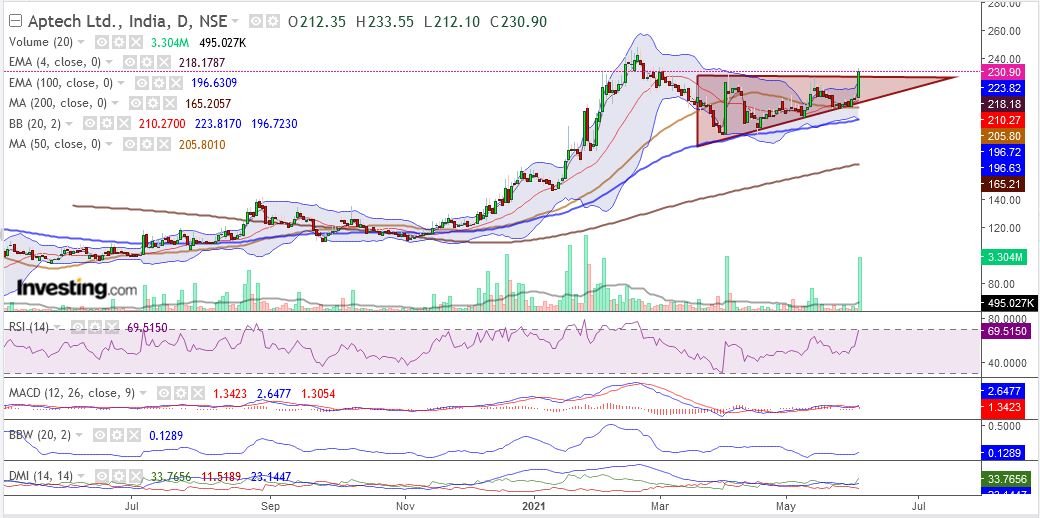Toggle visibility of Aptech Ltd. main series
Image resolution: width=1040 pixels, height=518 pixels.
point(255,22)
